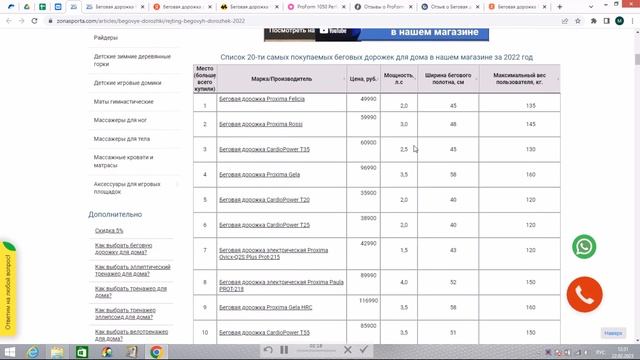Reload the page with the refresh icon
Viewport: 640px width, 360px height.
pyautogui.click(x=34, y=21)
